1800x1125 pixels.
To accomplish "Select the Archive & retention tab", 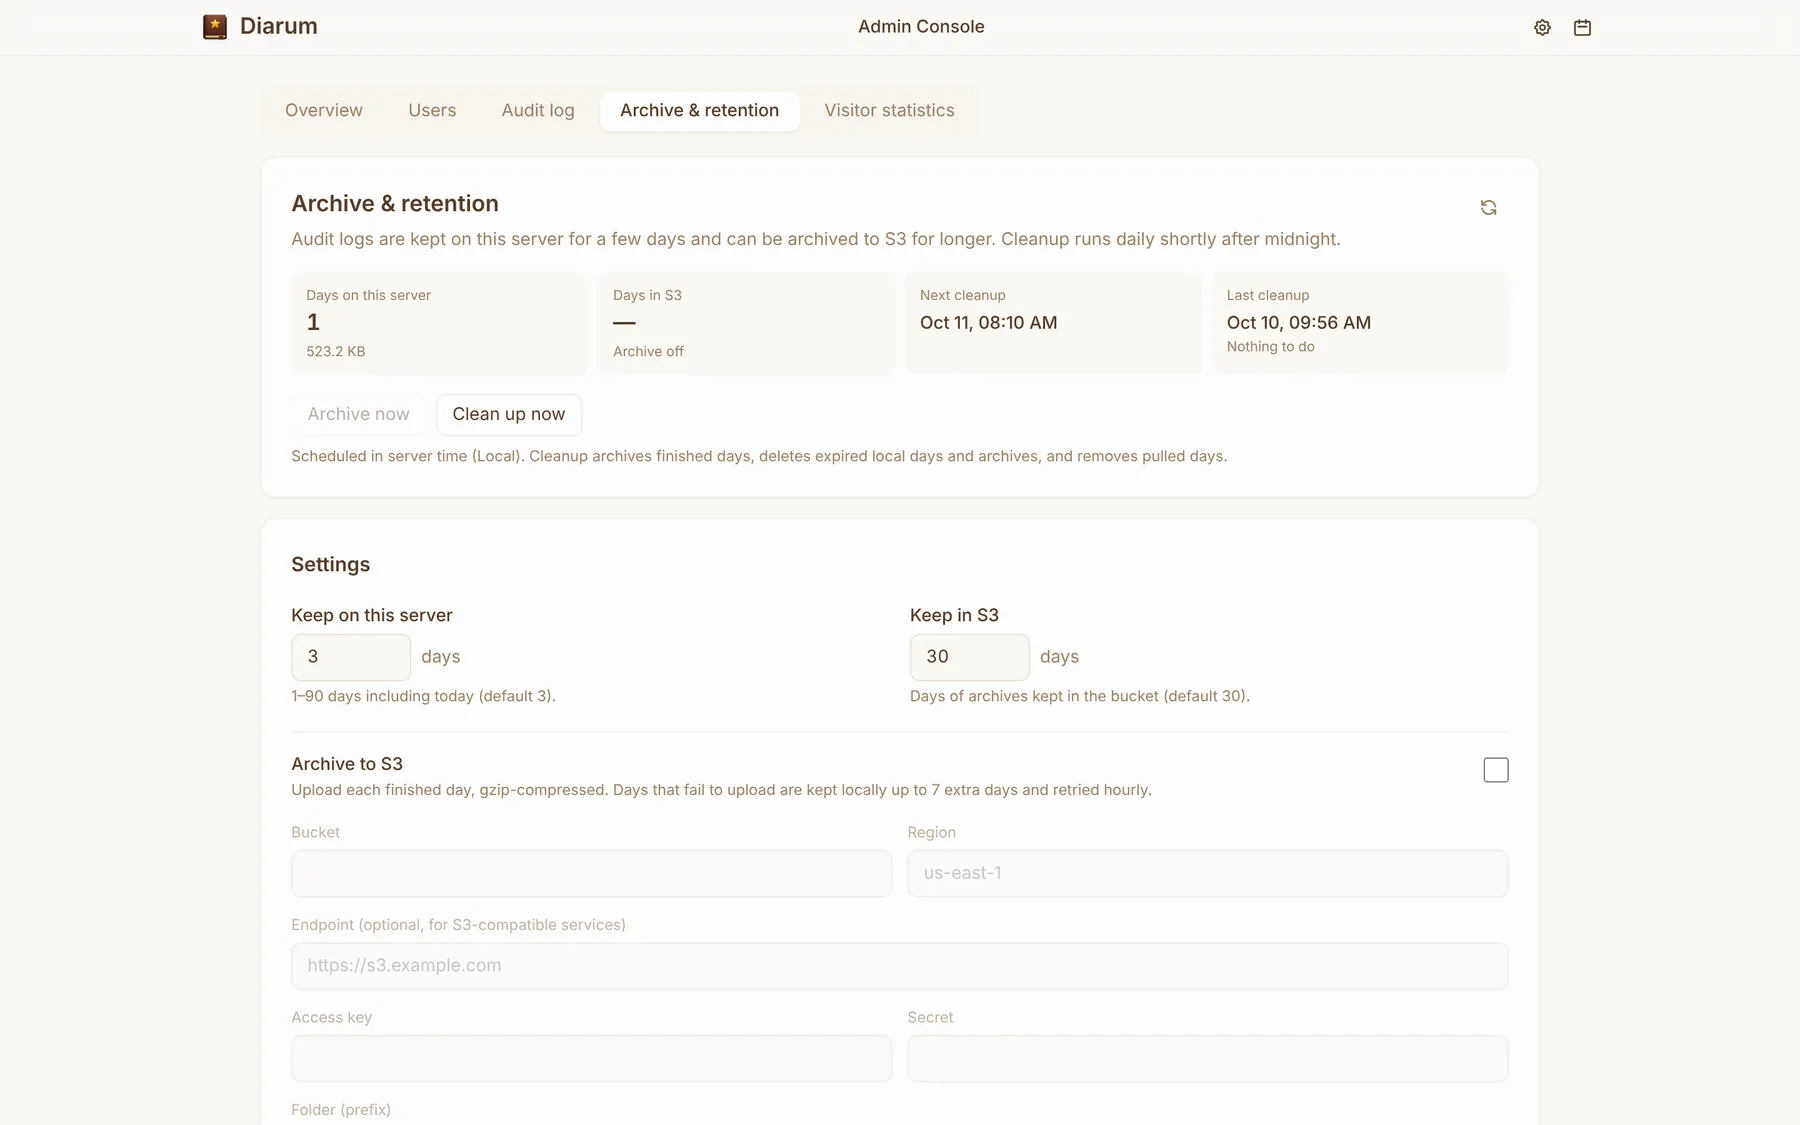I will click(699, 111).
